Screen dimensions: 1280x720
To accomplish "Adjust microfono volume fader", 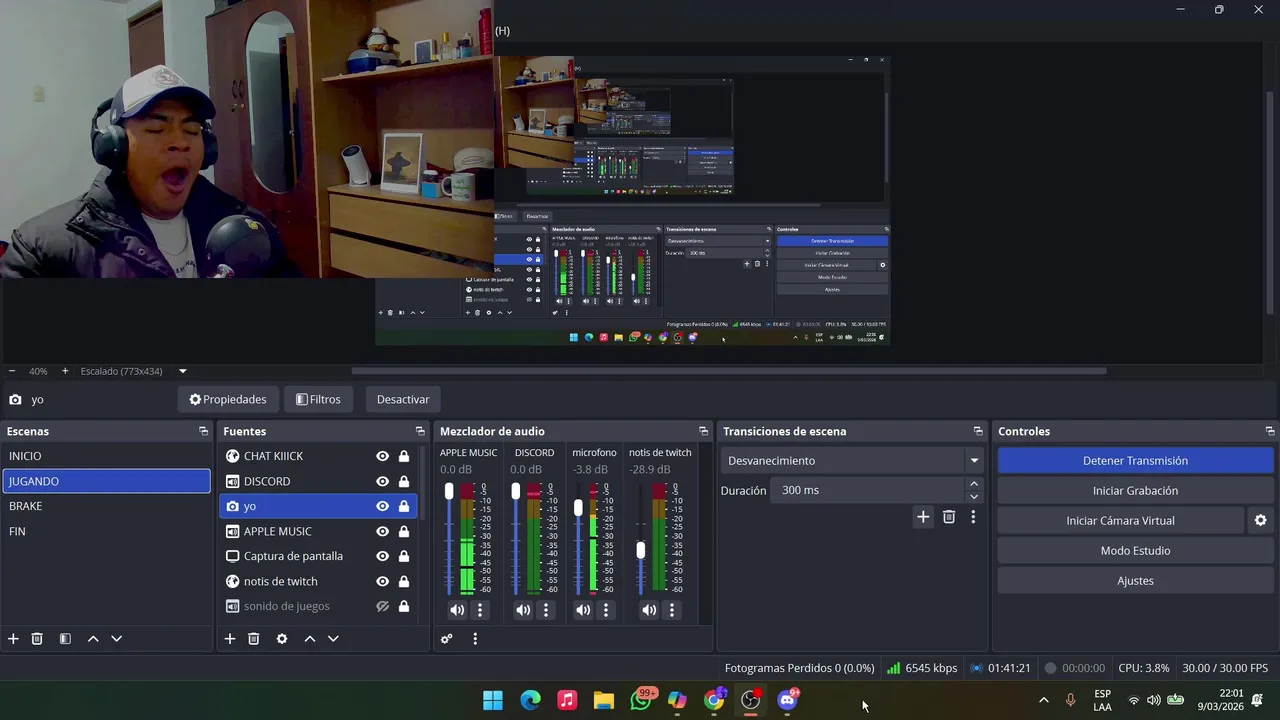I will 578,508.
